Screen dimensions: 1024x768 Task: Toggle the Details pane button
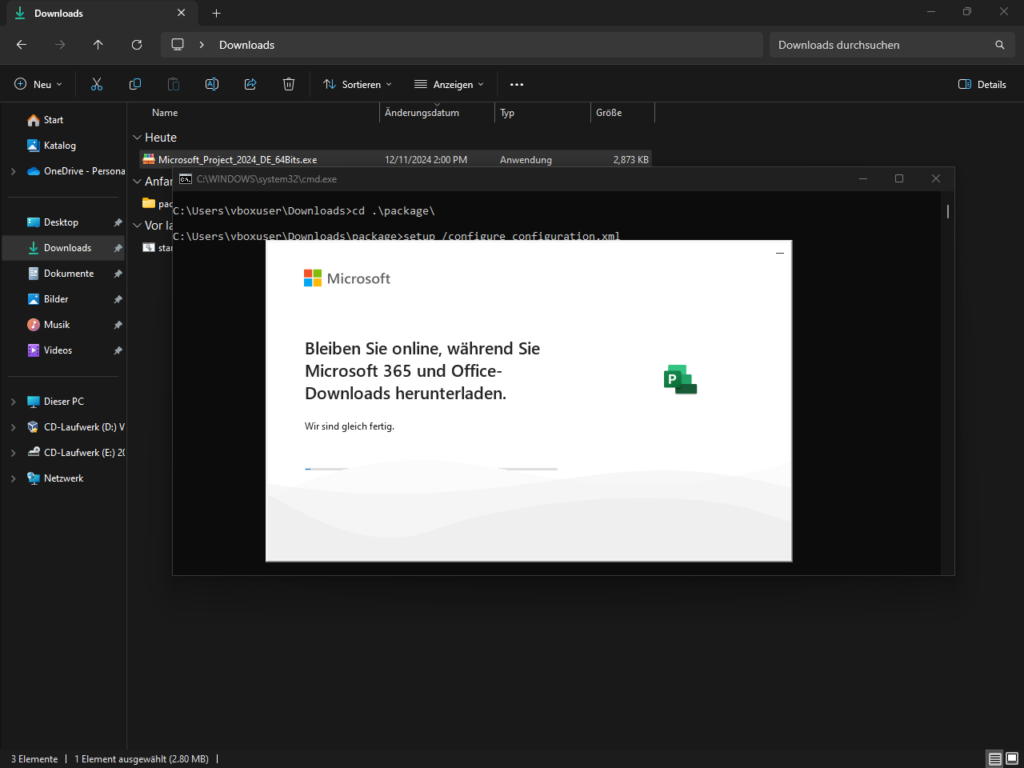982,84
